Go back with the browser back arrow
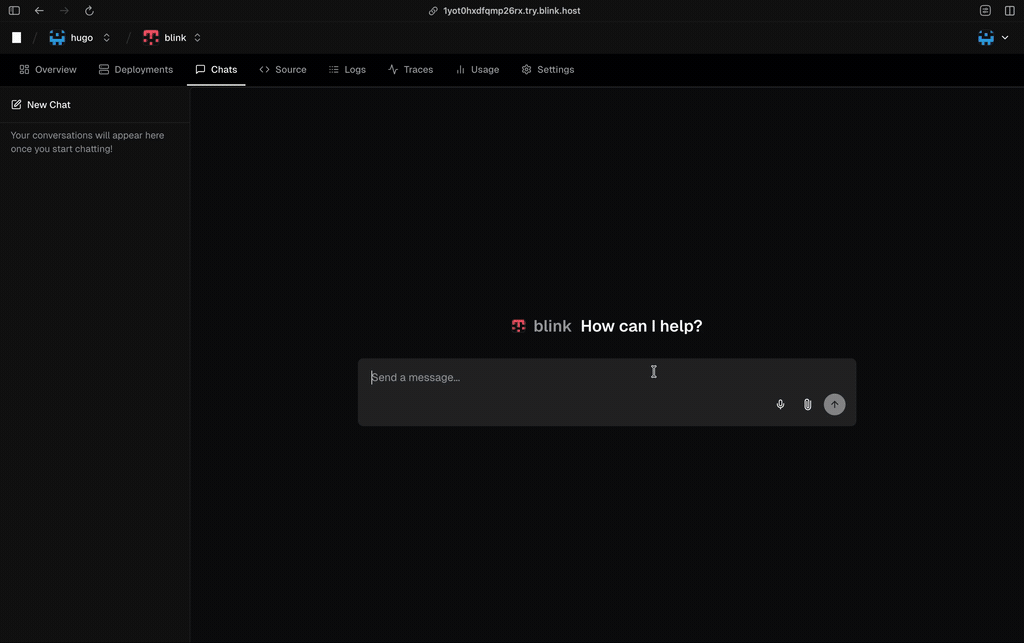 (39, 11)
